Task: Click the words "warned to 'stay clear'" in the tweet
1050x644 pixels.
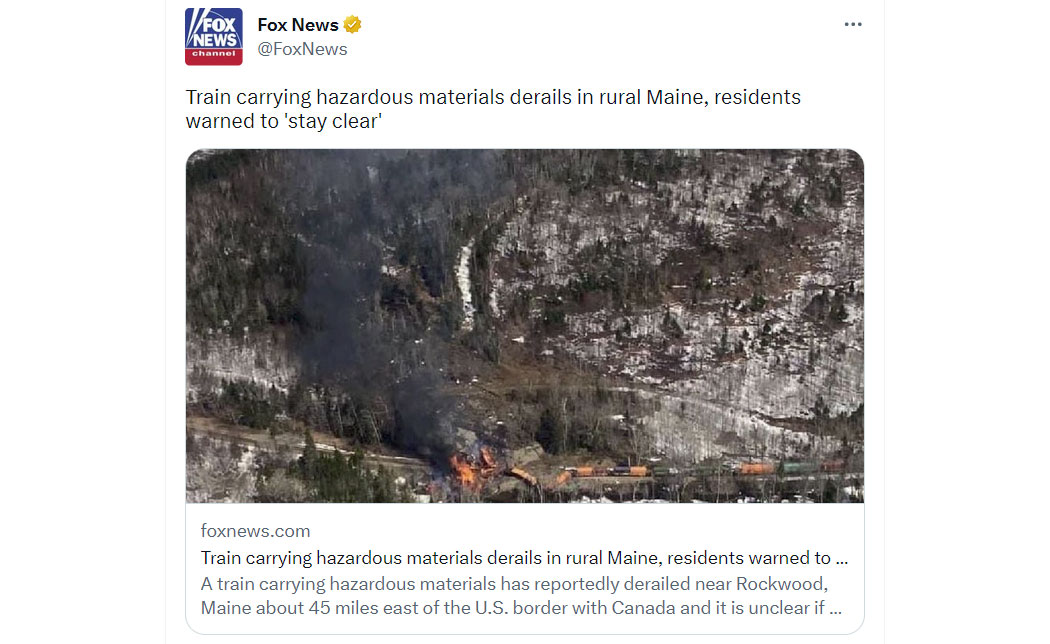Action: coord(284,121)
